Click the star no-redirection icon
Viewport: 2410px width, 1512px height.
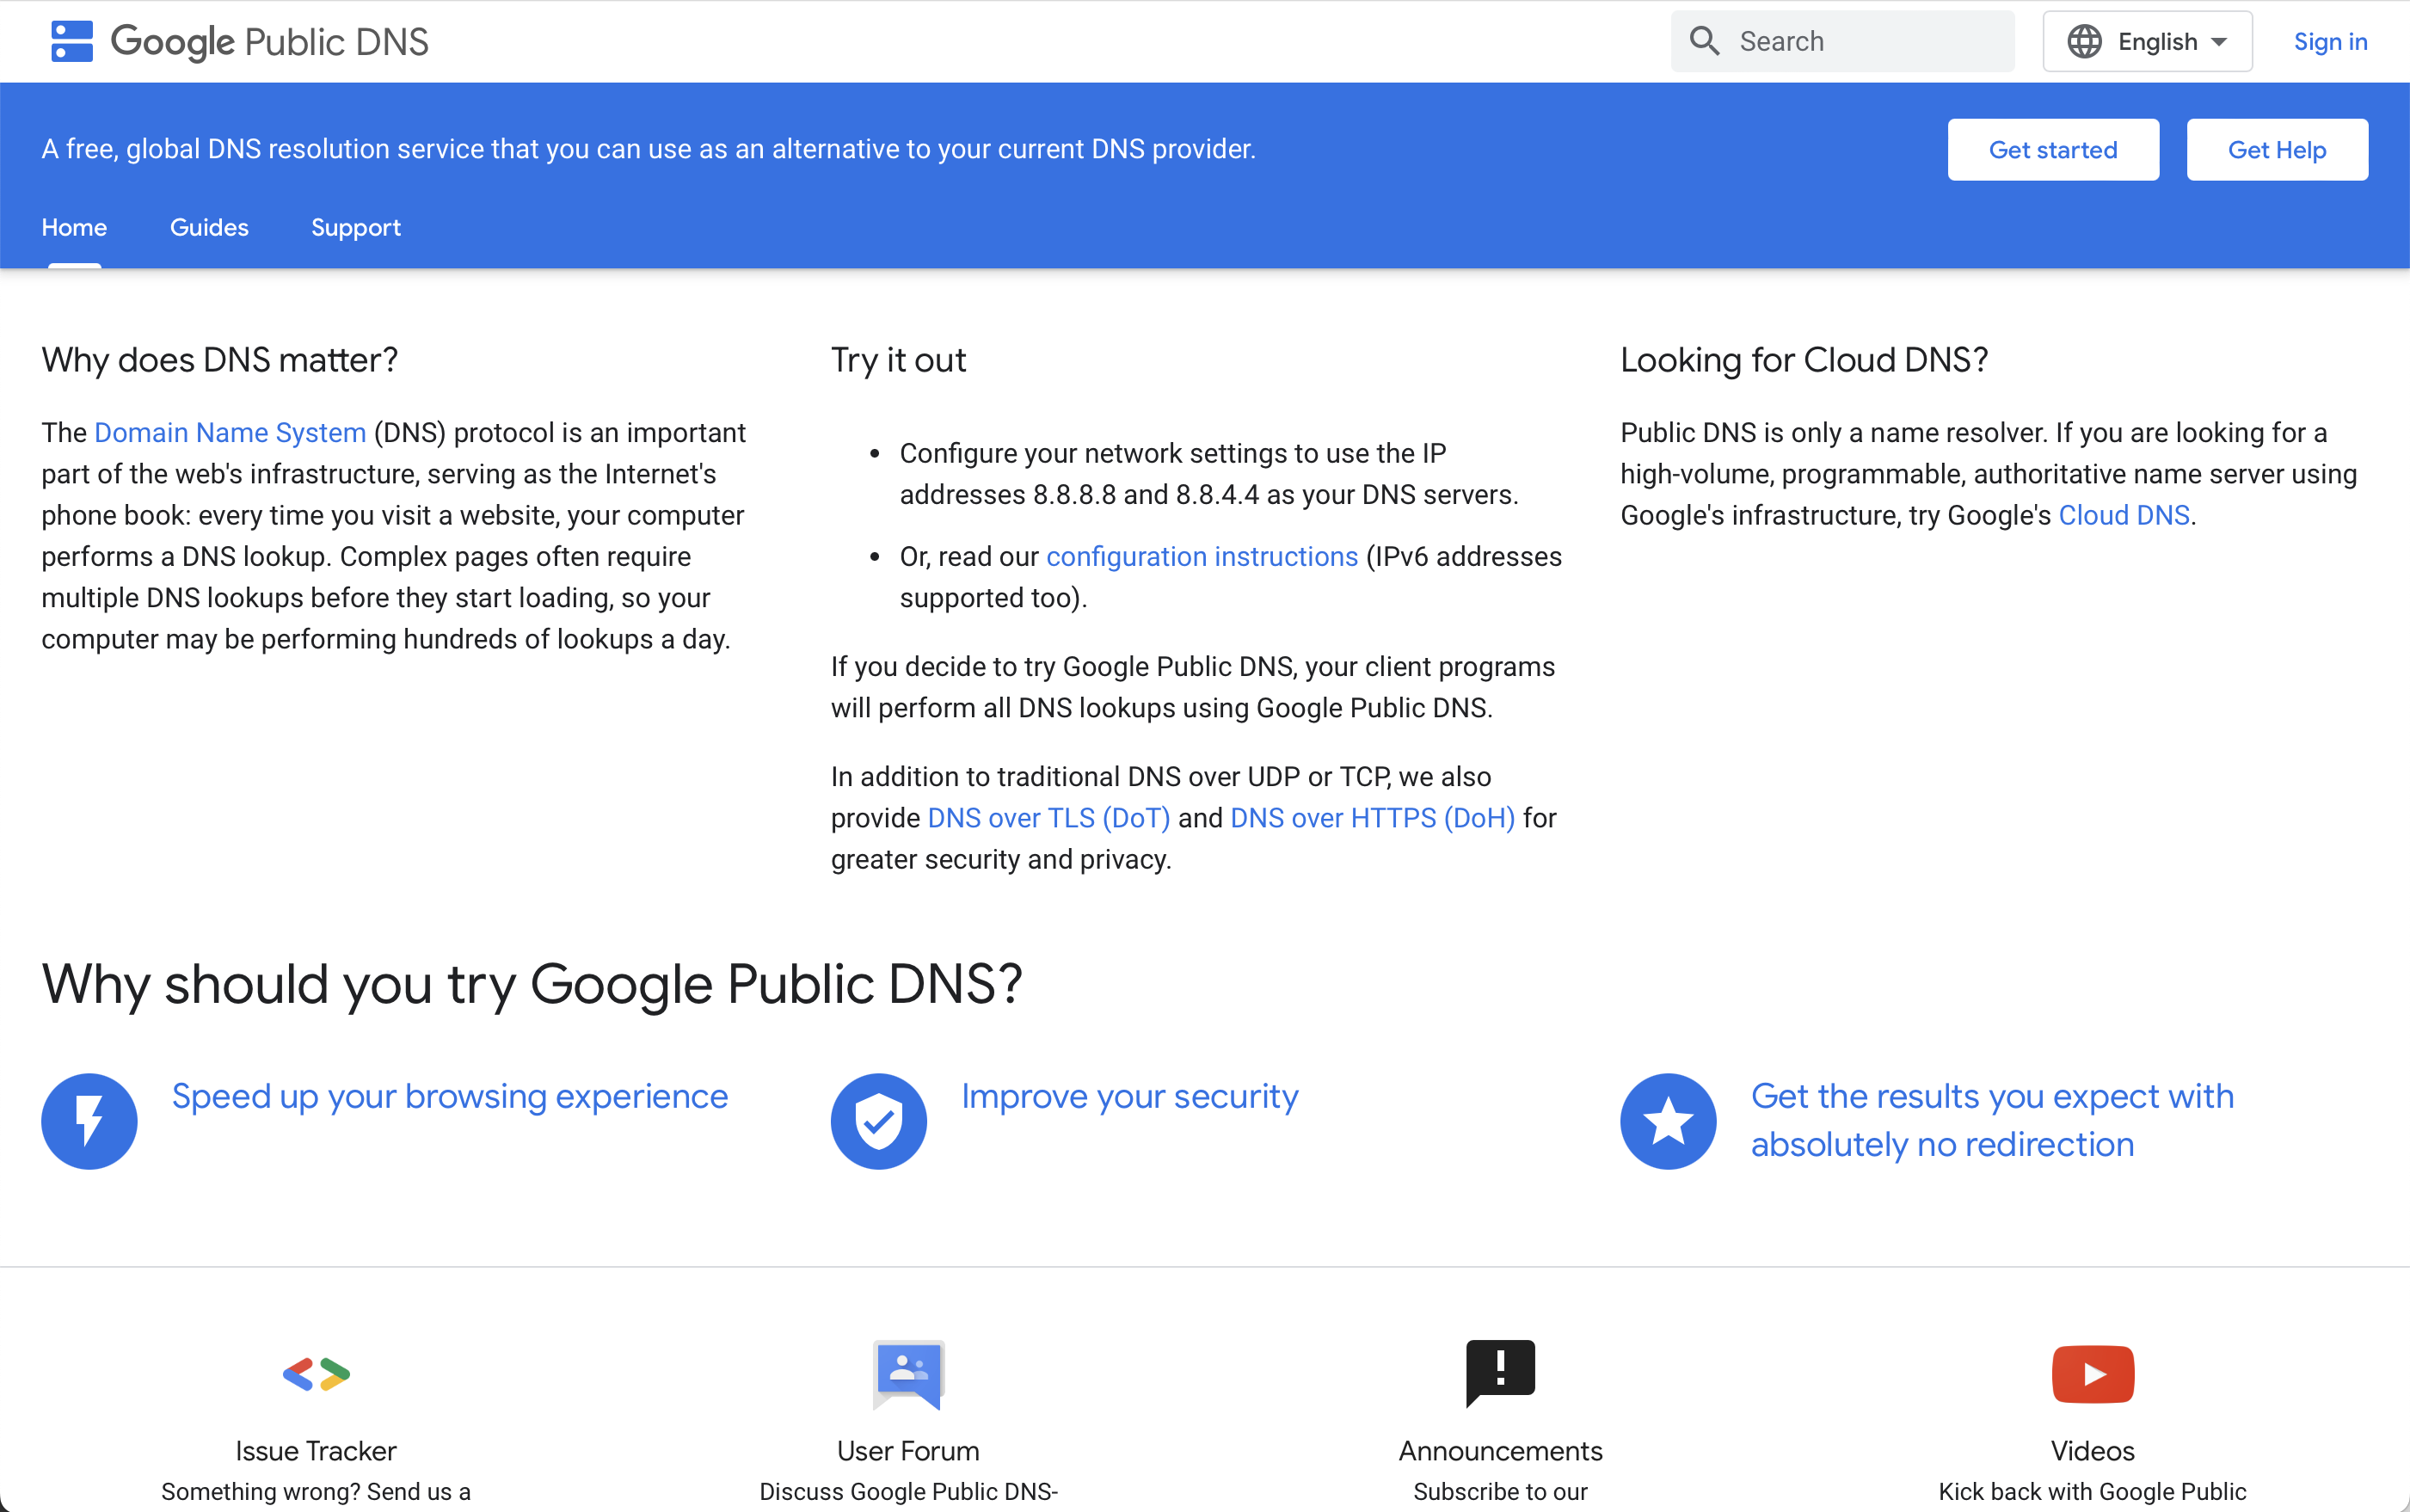click(1667, 1120)
